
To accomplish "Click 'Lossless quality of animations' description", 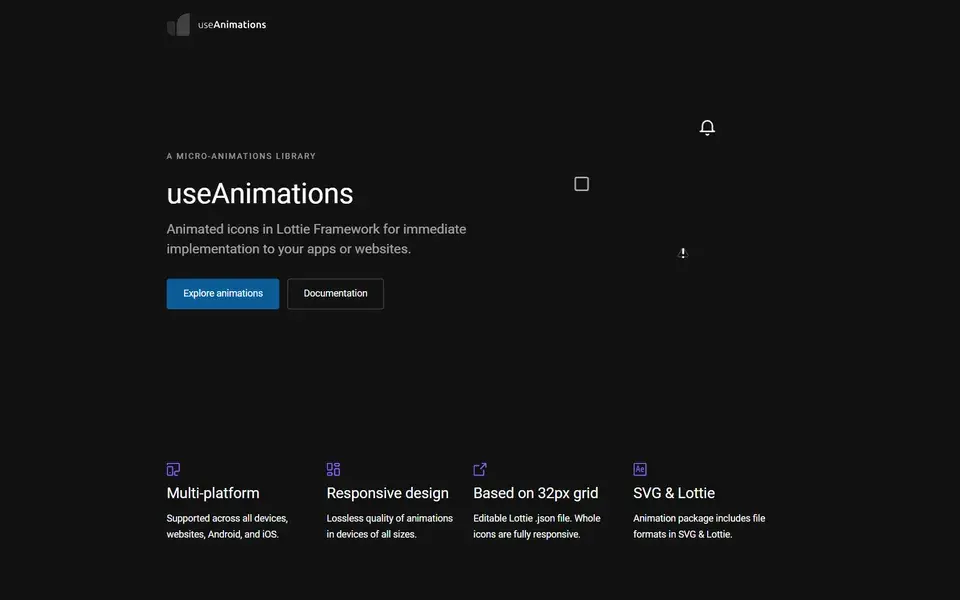I will pyautogui.click(x=389, y=526).
